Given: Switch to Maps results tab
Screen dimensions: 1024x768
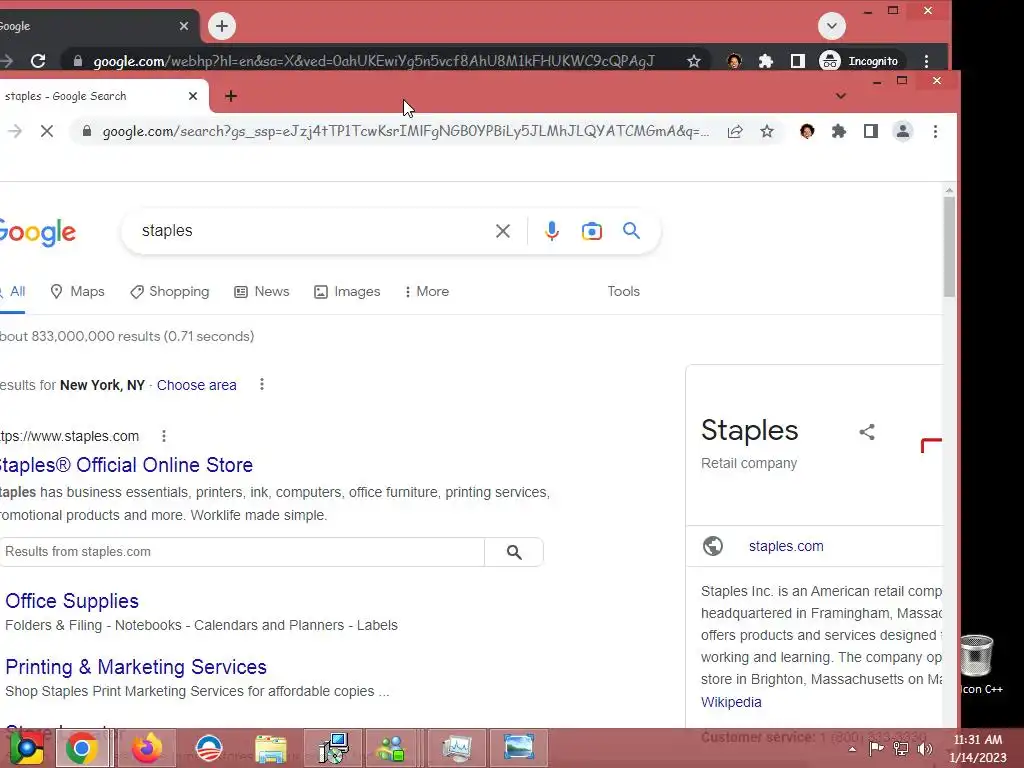Looking at the screenshot, I should (x=78, y=291).
